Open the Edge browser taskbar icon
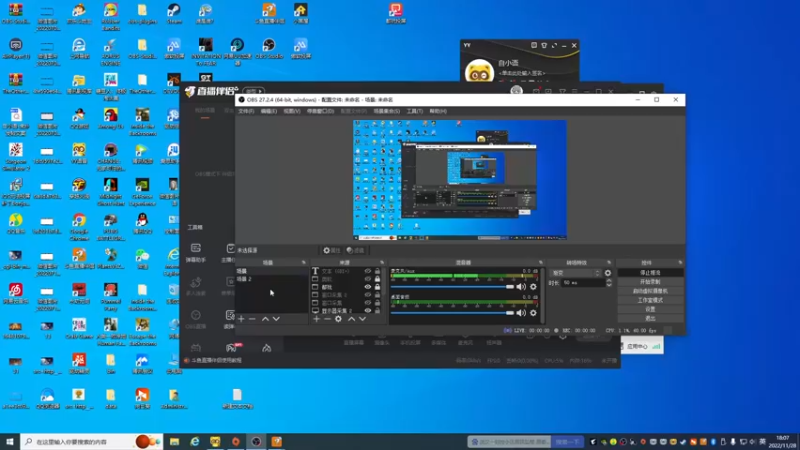Screen dimensions: 800x450 coord(195,442)
